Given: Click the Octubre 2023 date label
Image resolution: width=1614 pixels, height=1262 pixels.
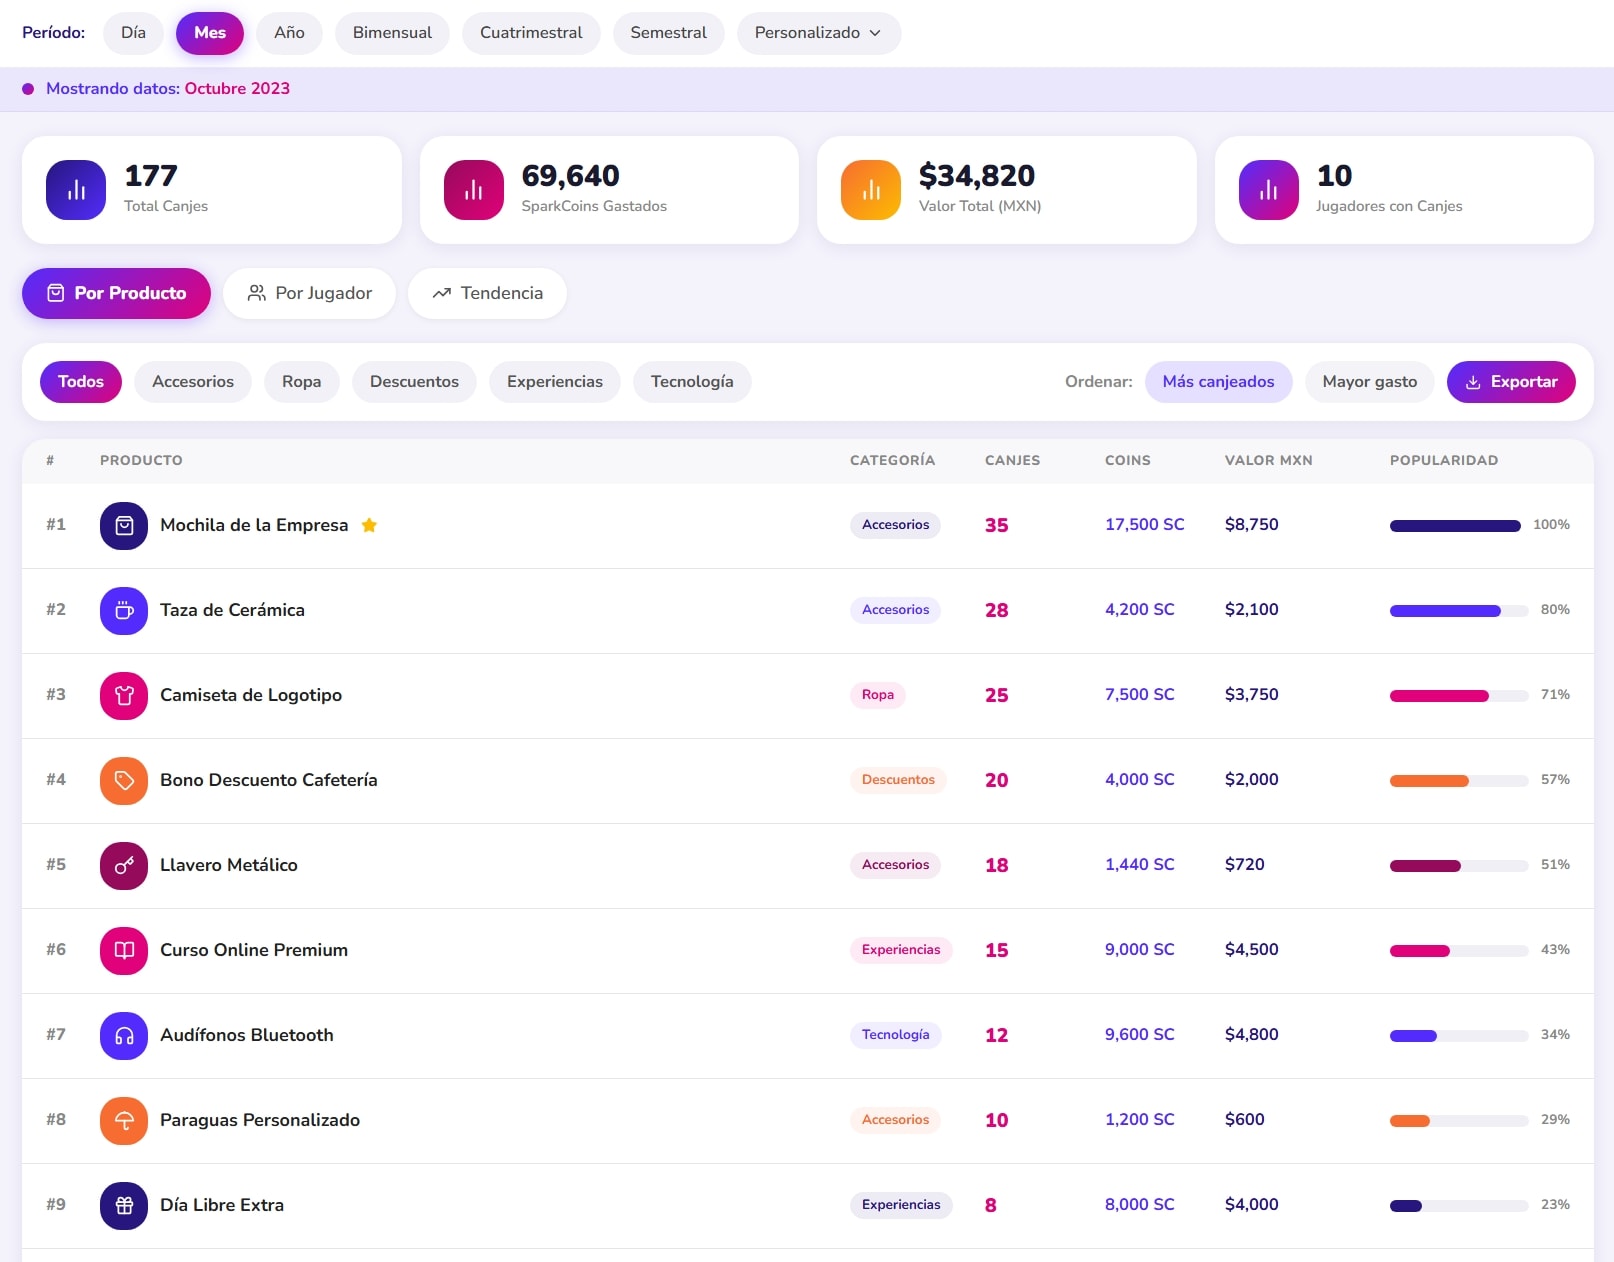Looking at the screenshot, I should (x=237, y=89).
